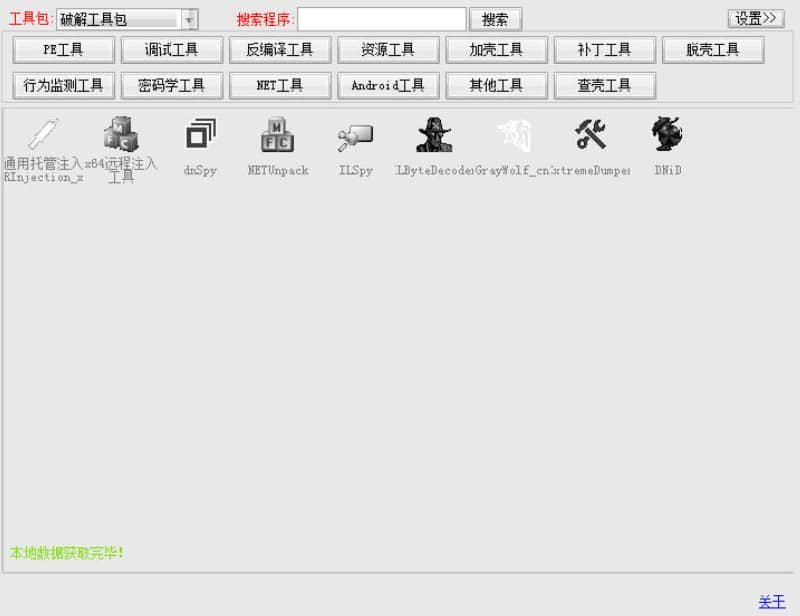Open the NETUnpack icon
Screen dimensions: 800x616
[278, 135]
